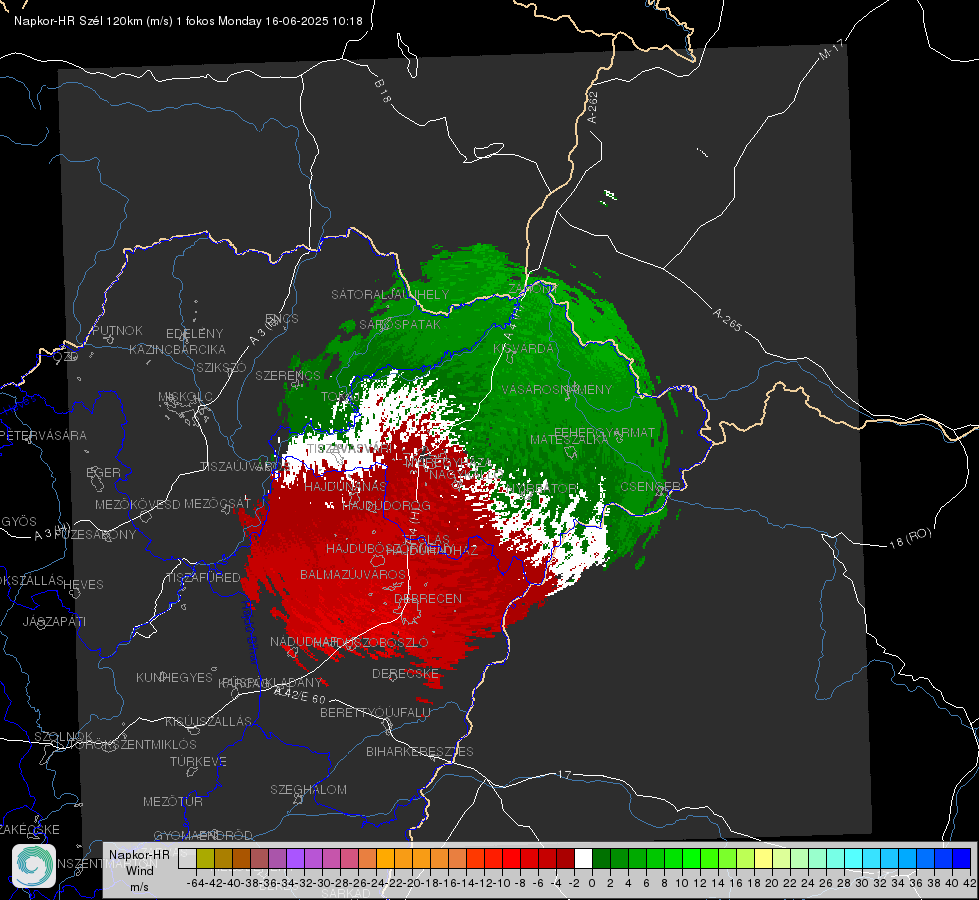This screenshot has width=979, height=900.
Task: Click the white swatch between -2 and 0
Action: click(583, 858)
